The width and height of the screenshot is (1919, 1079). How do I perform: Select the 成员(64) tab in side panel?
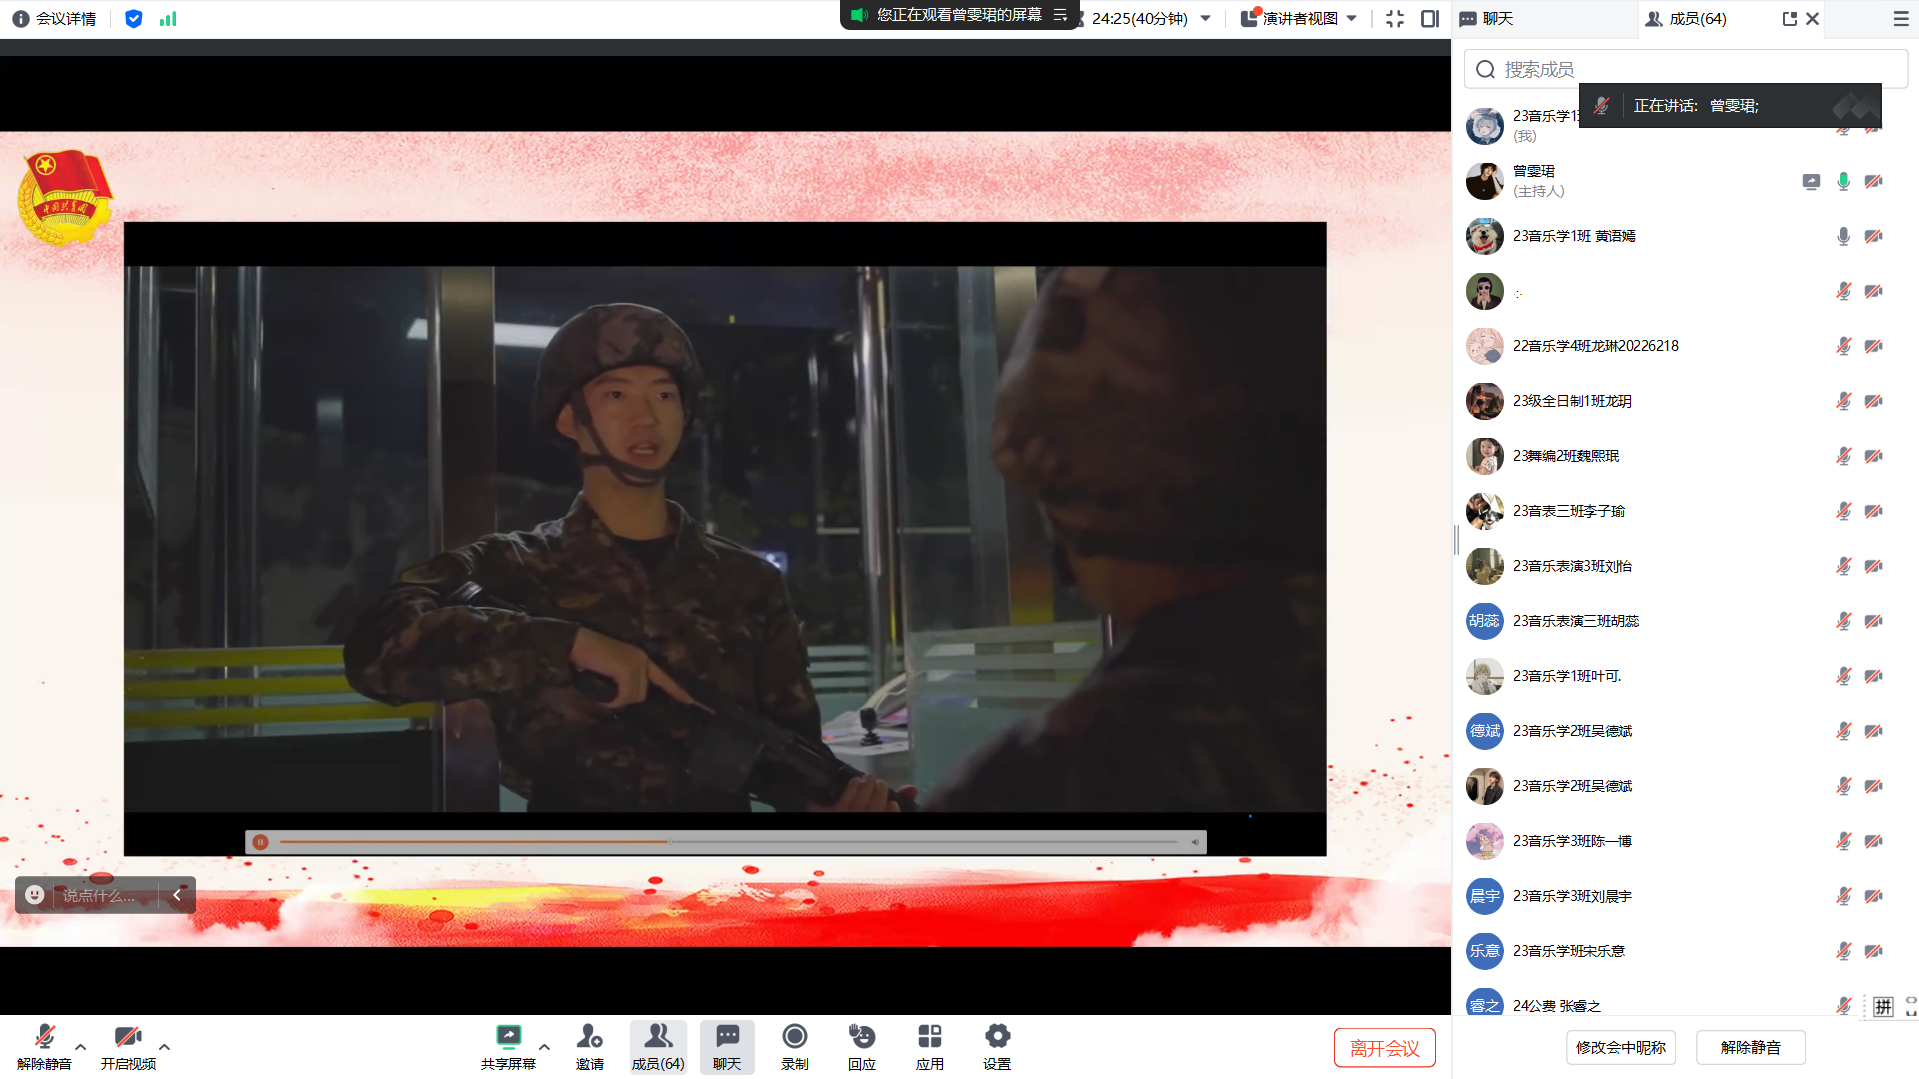tap(1686, 19)
